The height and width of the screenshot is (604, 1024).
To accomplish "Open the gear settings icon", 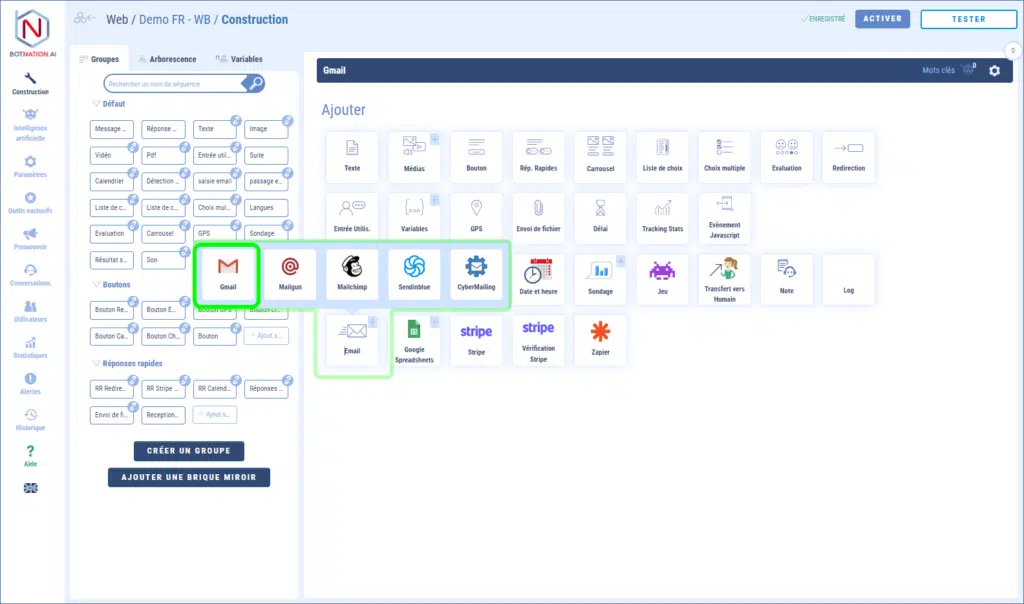I will (994, 71).
